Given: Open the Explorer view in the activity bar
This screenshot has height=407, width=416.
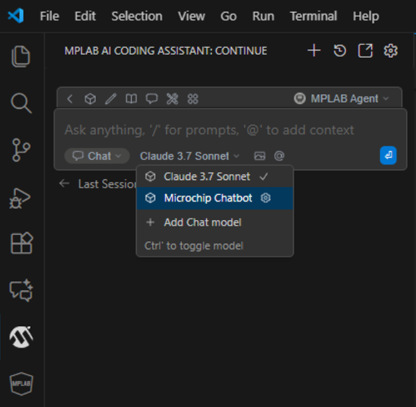Looking at the screenshot, I should [21, 56].
